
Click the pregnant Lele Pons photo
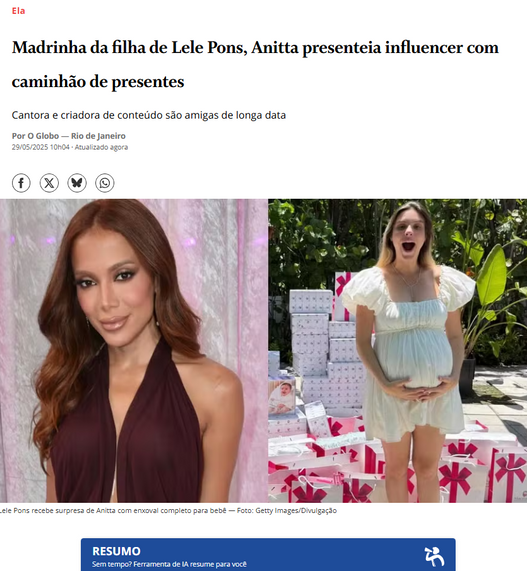[x=398, y=351]
